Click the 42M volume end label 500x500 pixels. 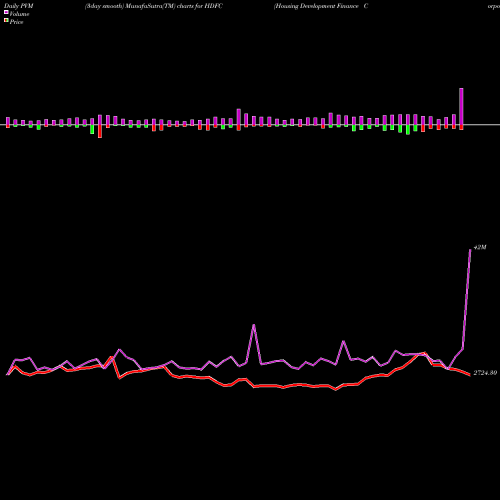click(480, 247)
